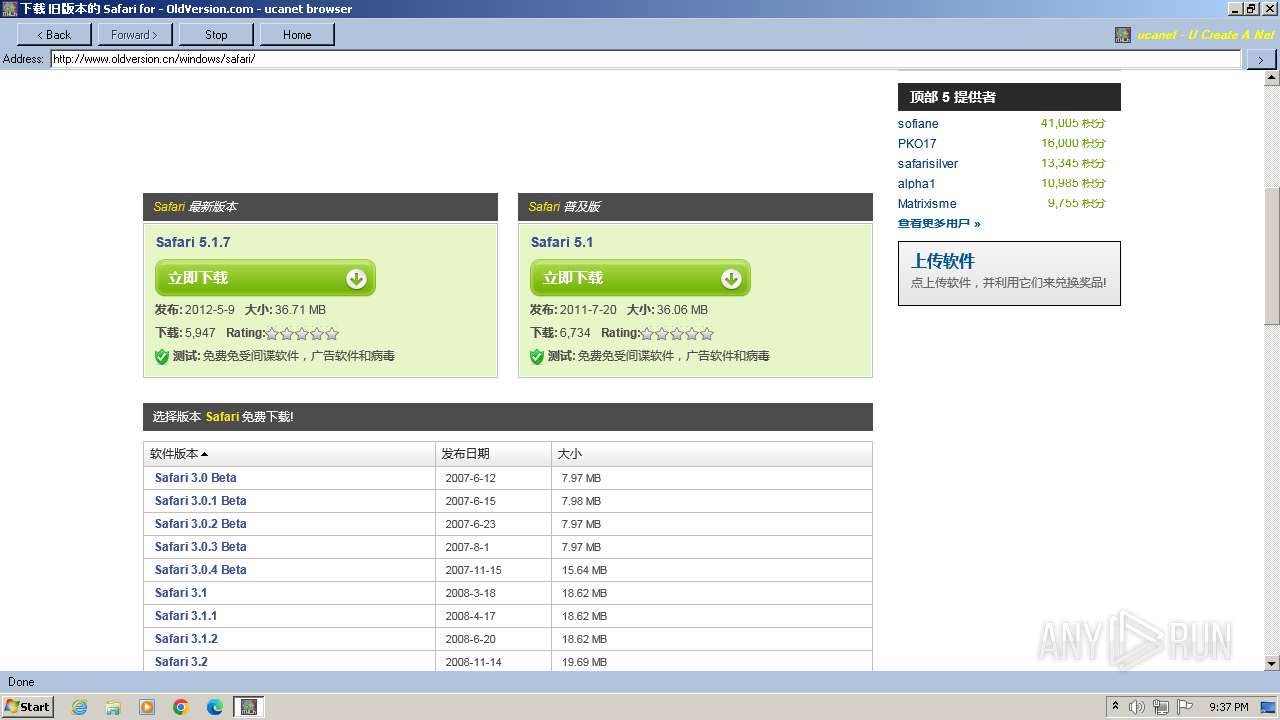Click the Go arrow button beside address
Image resolution: width=1280 pixels, height=720 pixels.
1260,59
